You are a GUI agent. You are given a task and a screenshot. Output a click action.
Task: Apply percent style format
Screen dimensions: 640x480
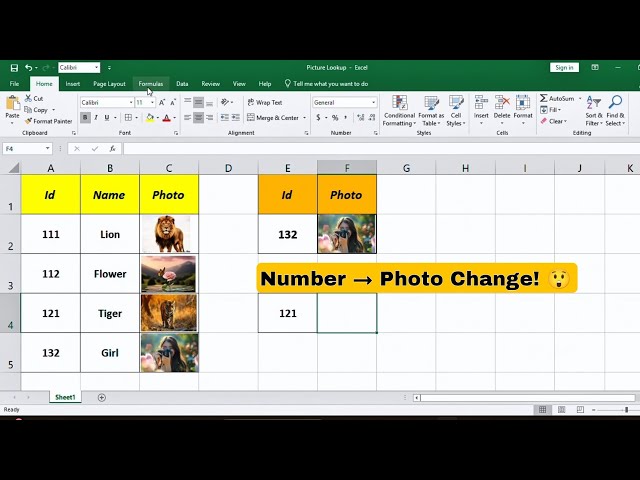335,118
